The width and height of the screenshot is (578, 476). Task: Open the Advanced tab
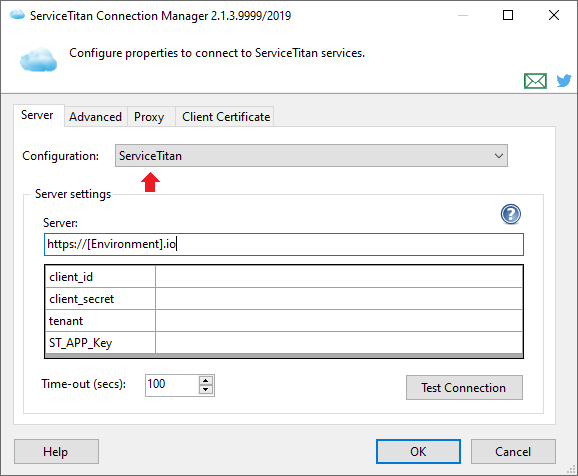coord(95,117)
